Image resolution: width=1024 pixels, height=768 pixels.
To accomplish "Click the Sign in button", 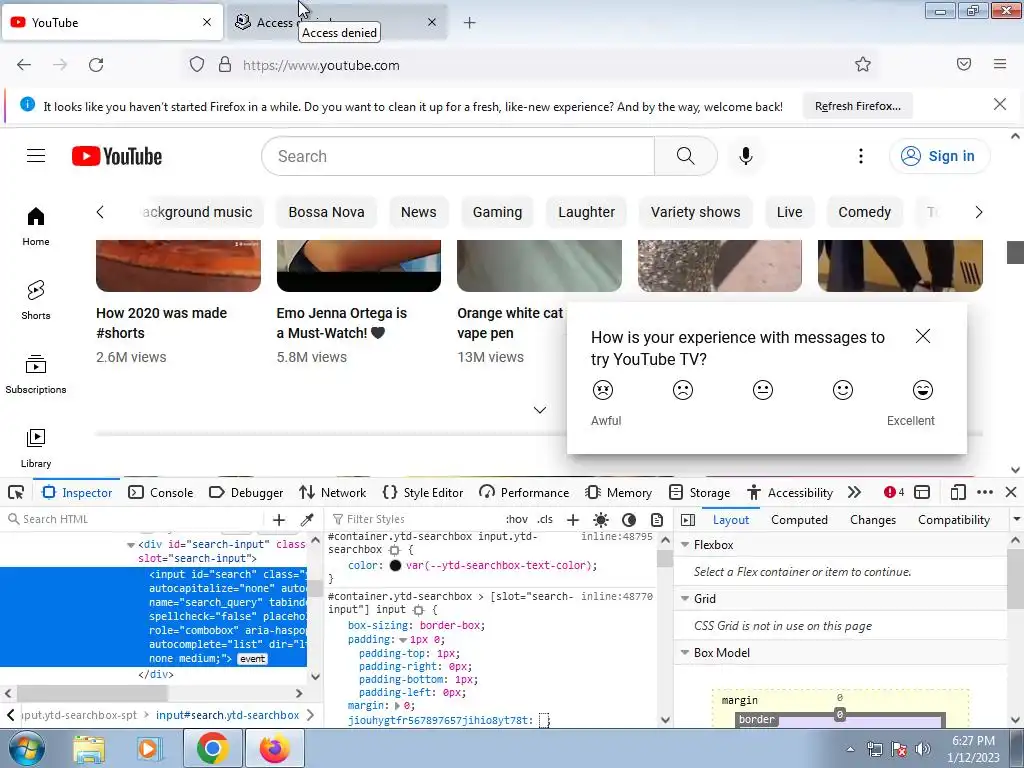I will tap(939, 156).
